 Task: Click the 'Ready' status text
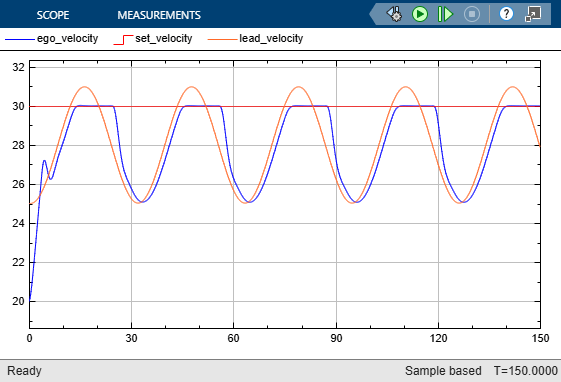coord(24,371)
